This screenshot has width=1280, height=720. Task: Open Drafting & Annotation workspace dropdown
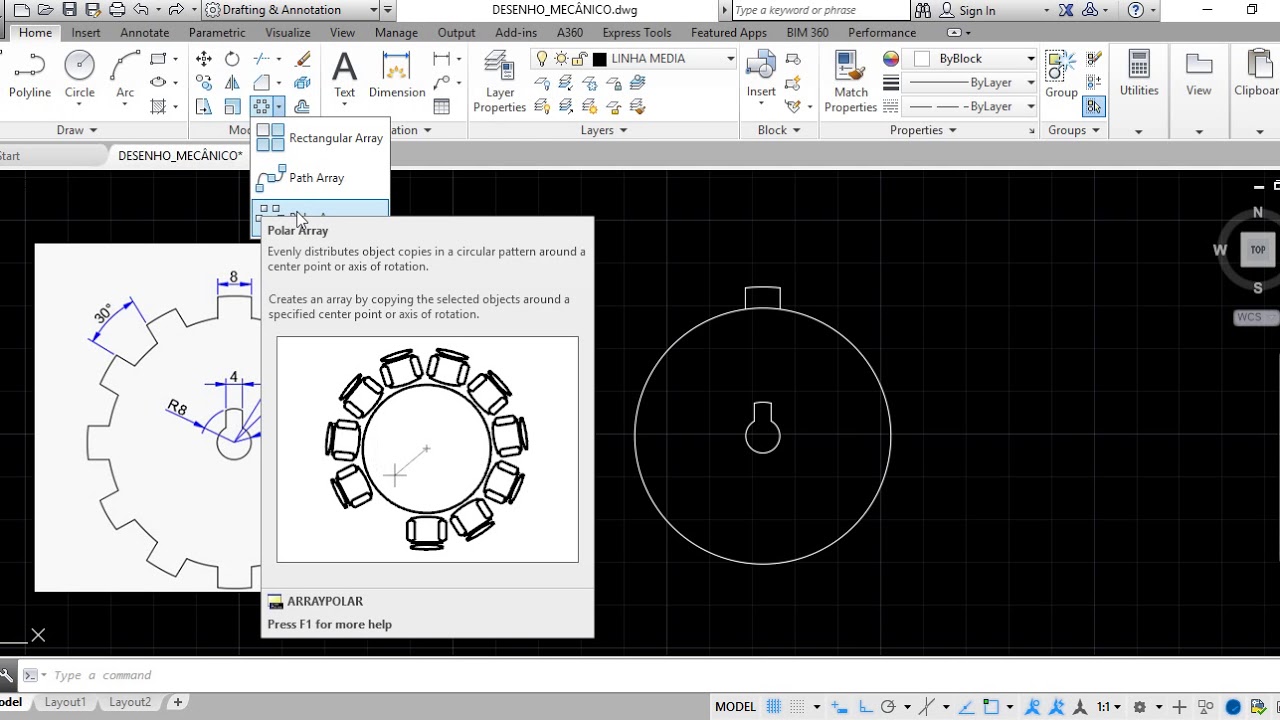(x=292, y=10)
